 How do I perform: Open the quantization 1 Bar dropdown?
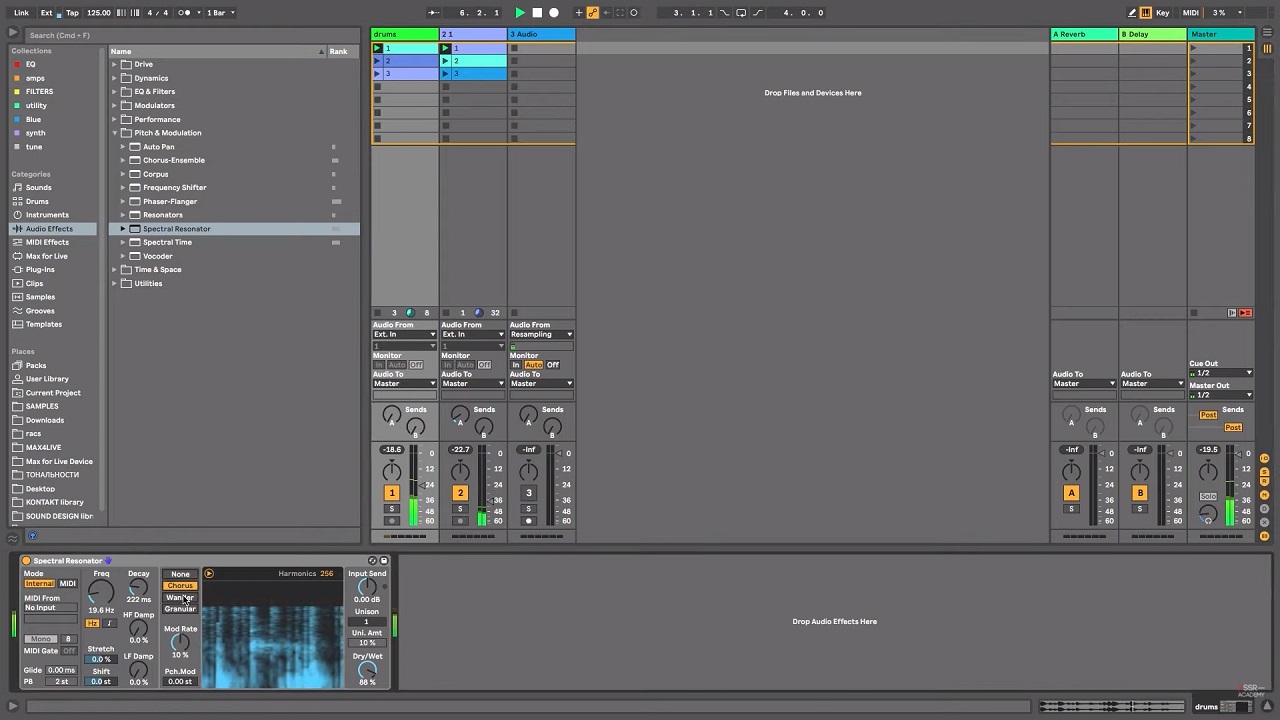(220, 13)
